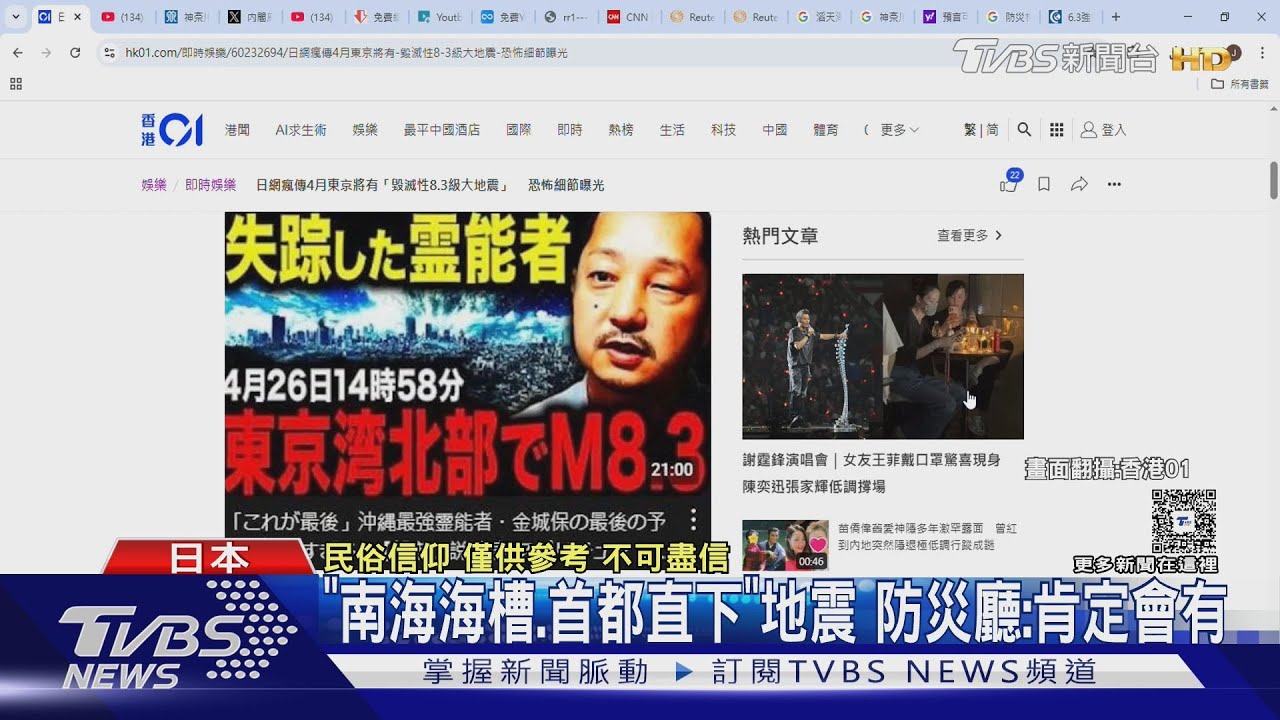Open the HK01 search magnifier icon
Screen dimensions: 1280x720
tap(1024, 130)
